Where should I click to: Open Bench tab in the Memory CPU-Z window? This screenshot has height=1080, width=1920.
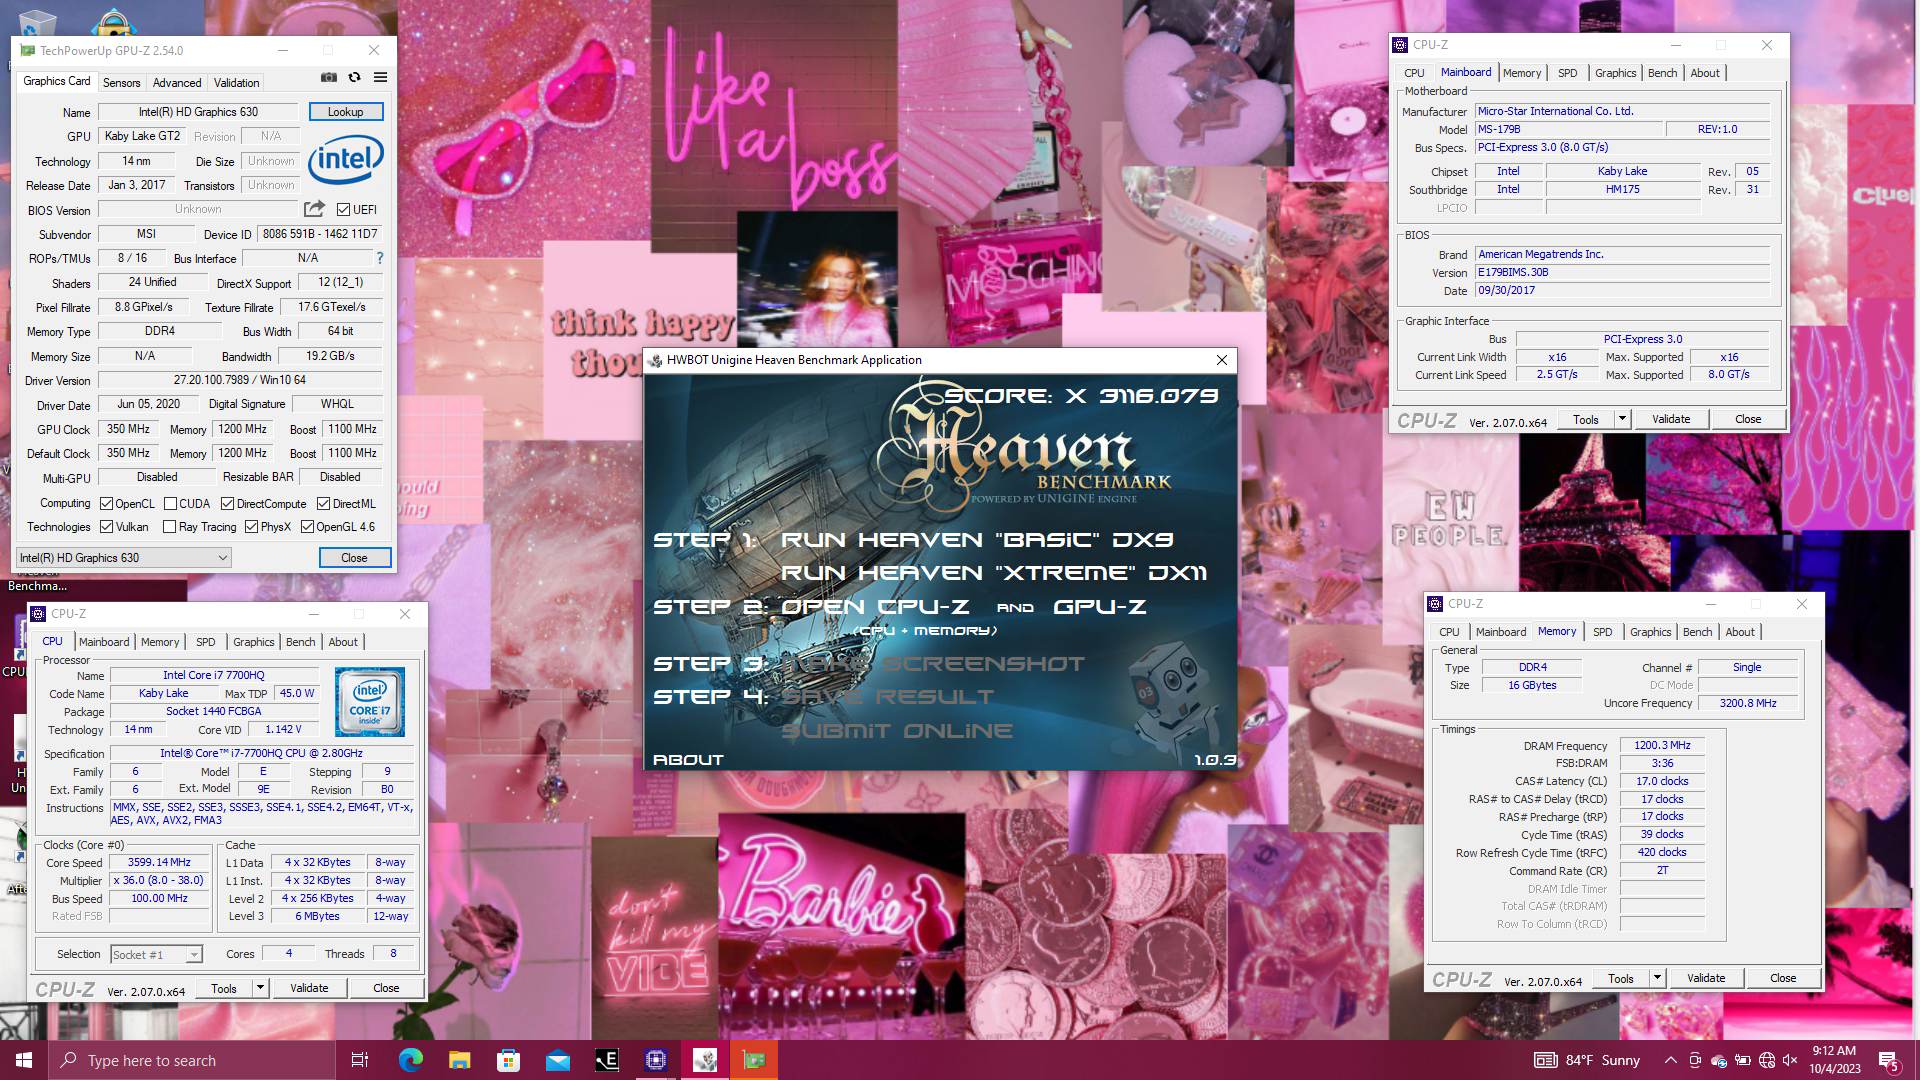coord(1697,632)
